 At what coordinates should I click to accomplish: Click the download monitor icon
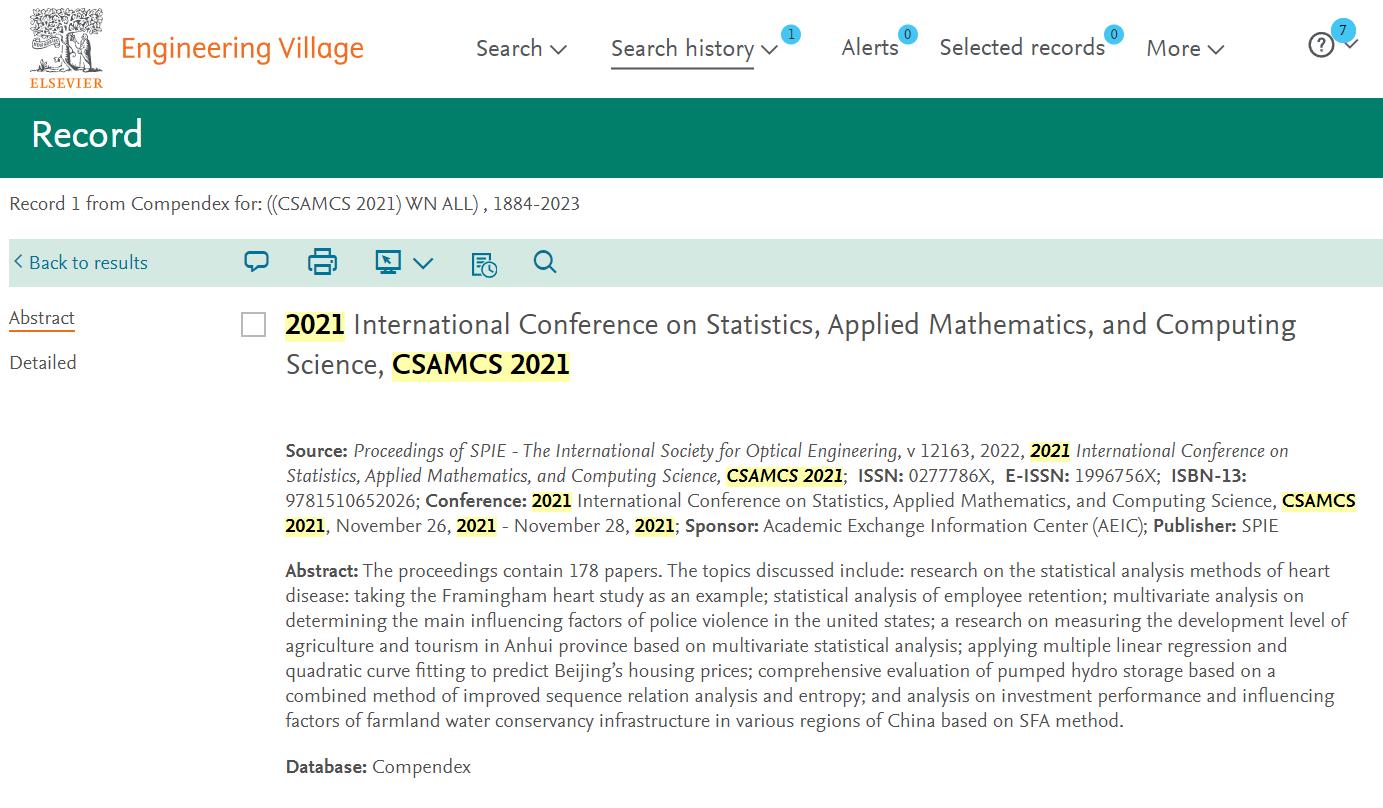[388, 262]
